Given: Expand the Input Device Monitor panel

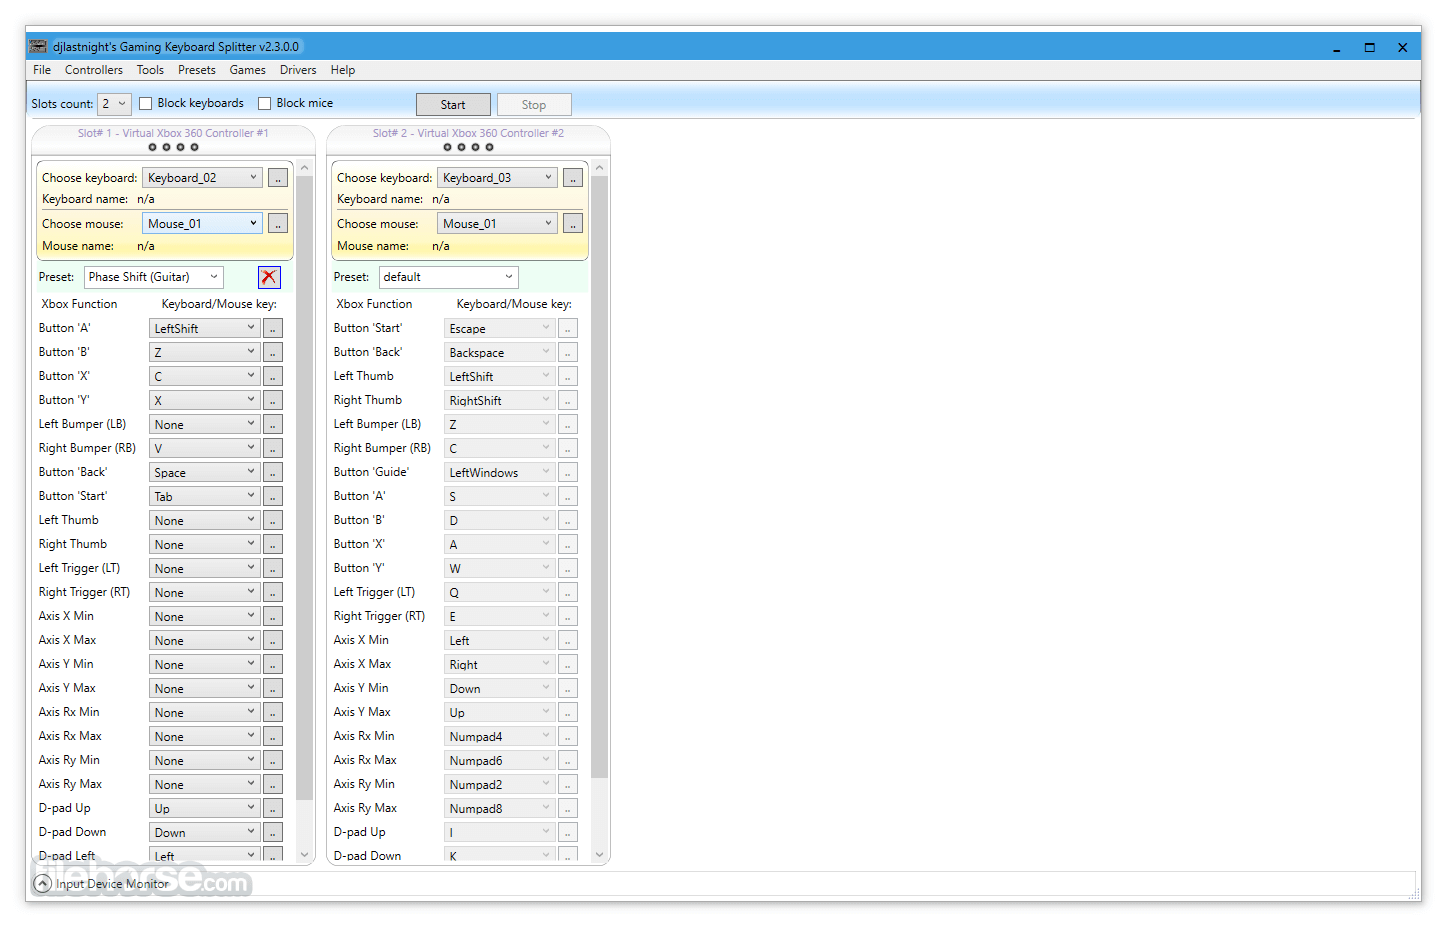Looking at the screenshot, I should pos(43,884).
